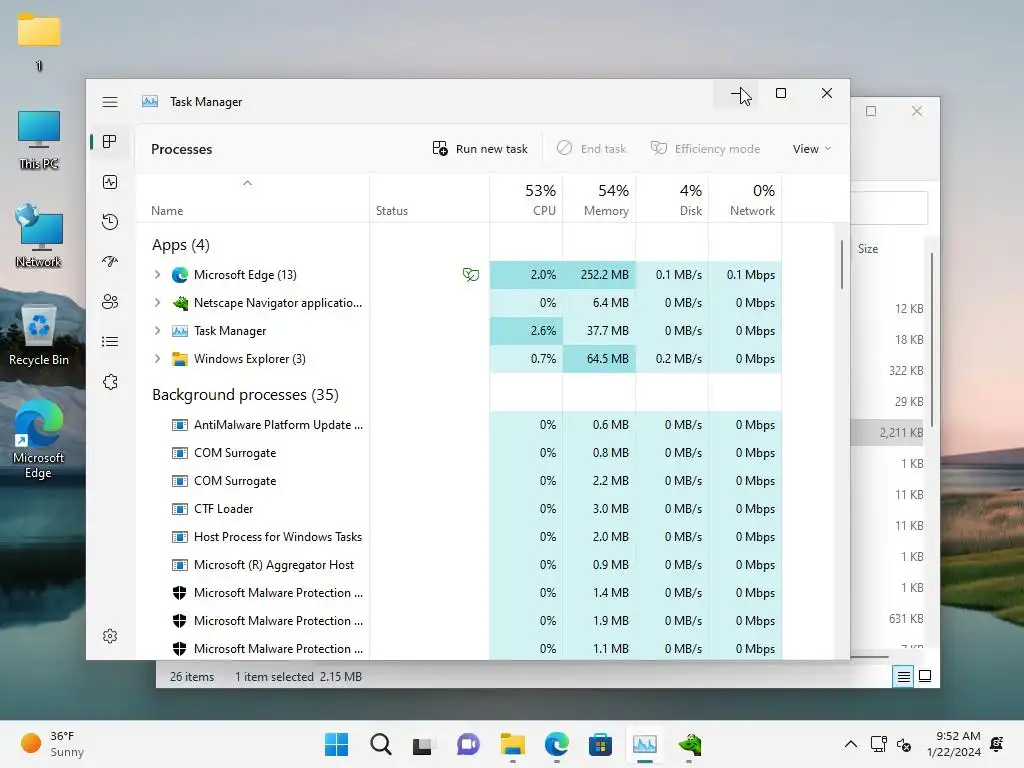The image size is (1024, 768).
Task: Click the muted volume icon in system tray
Action: click(904, 744)
